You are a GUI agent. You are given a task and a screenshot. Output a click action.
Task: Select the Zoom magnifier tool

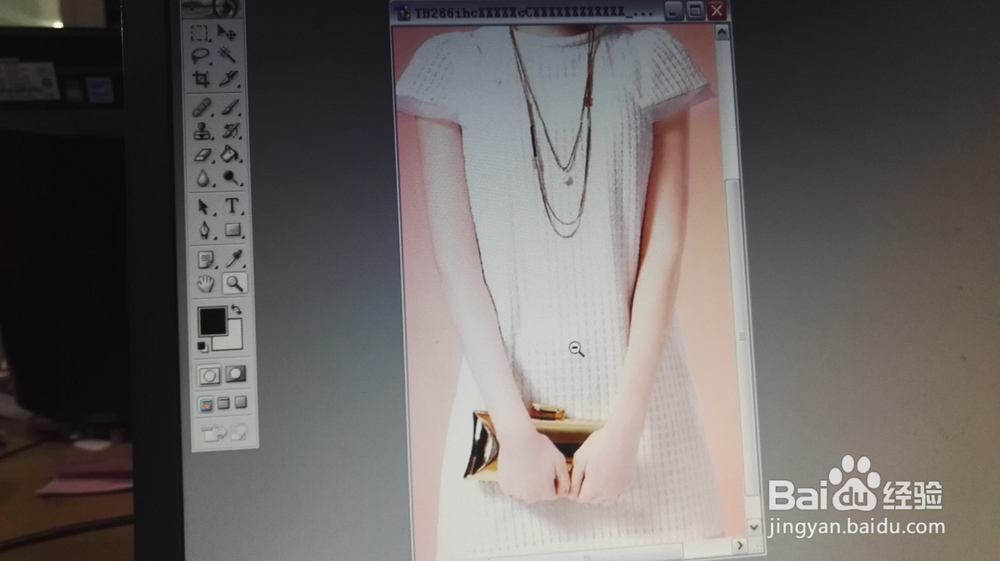[235, 283]
